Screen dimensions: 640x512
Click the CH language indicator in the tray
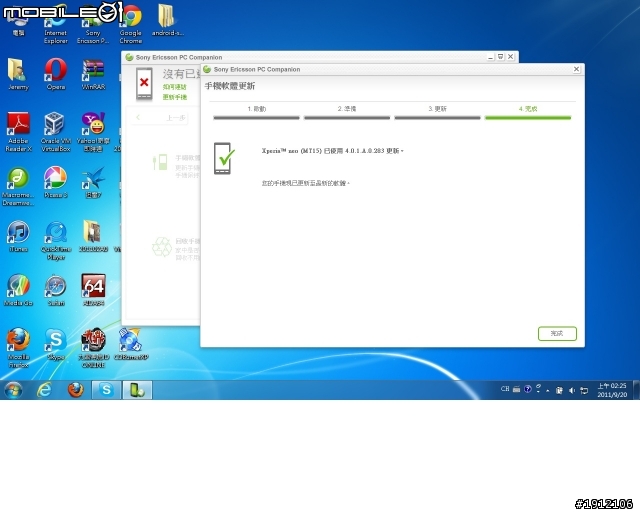(505, 389)
